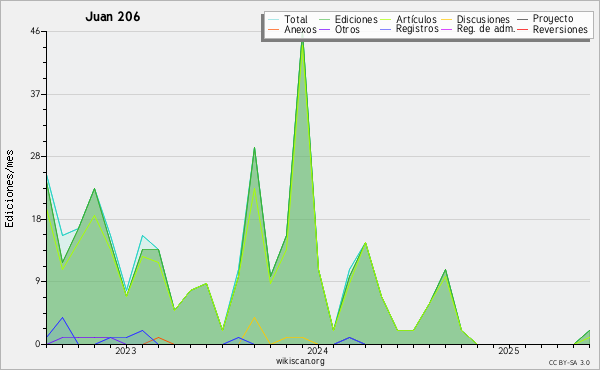Click the x-axis label 2023
Image resolution: width=600 pixels, height=370 pixels.
pos(126,351)
